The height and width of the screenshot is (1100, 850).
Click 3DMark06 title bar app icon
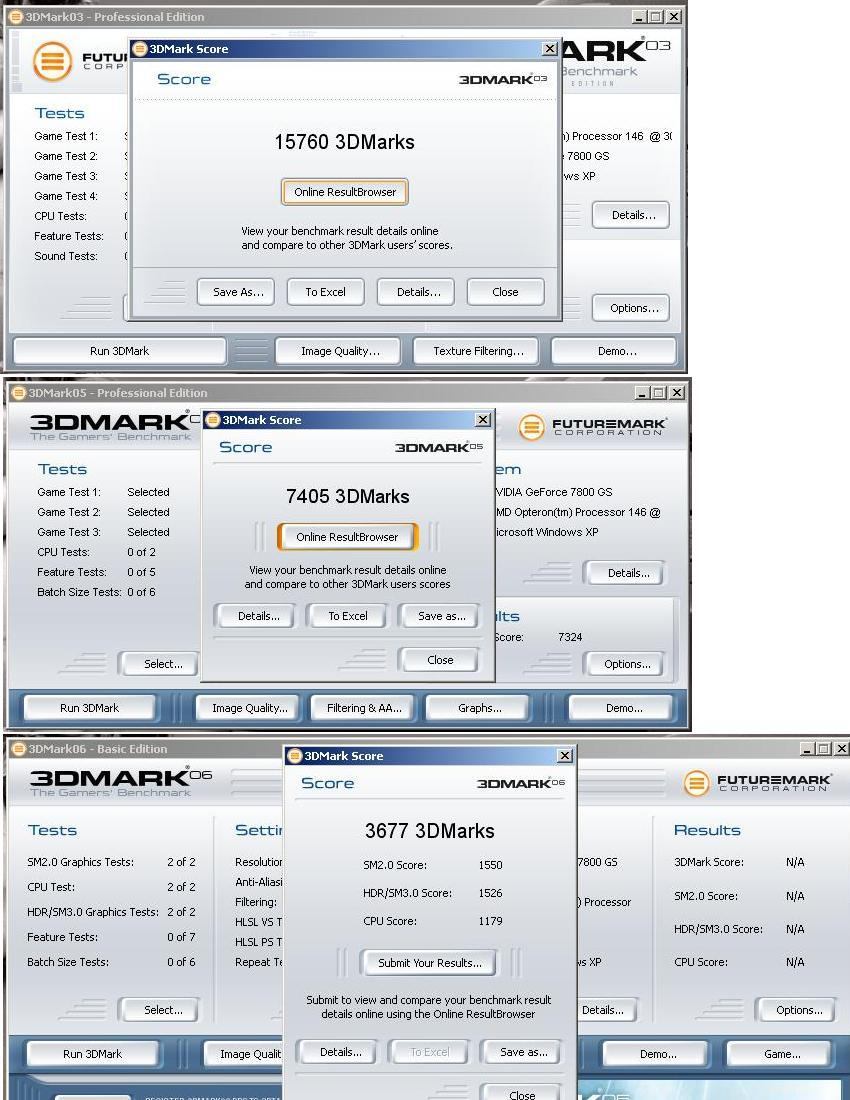coord(19,749)
